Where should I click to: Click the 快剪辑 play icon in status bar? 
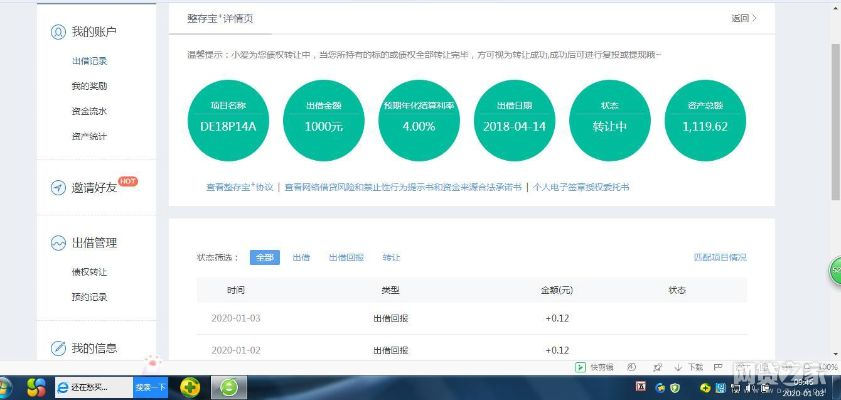581,367
